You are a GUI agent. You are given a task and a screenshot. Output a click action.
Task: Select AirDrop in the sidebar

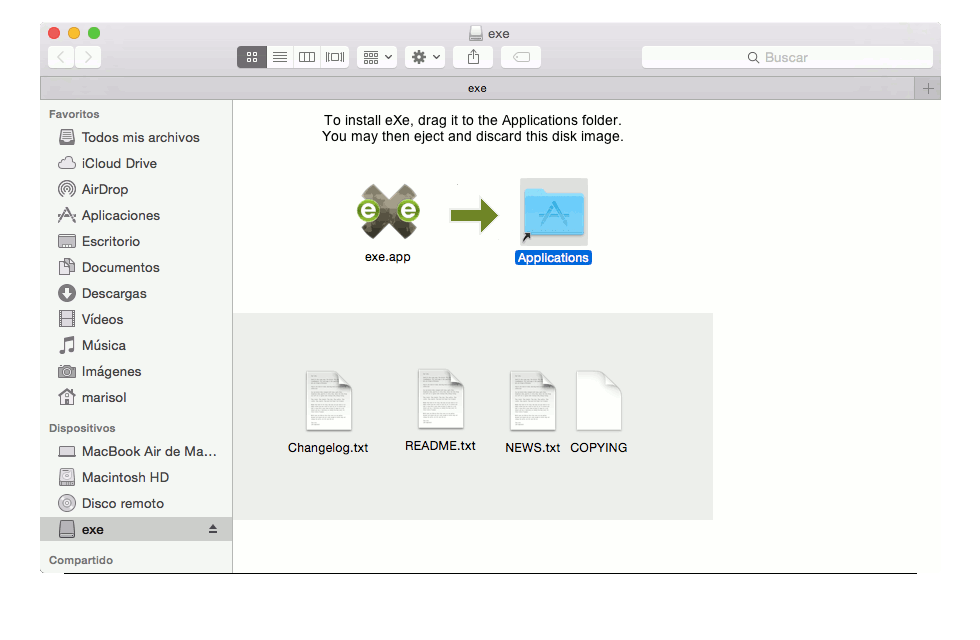pos(104,189)
